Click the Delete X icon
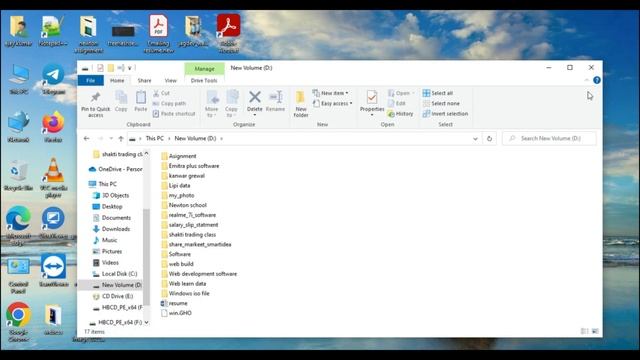Screen dimensions: 640x360 tap(255, 97)
